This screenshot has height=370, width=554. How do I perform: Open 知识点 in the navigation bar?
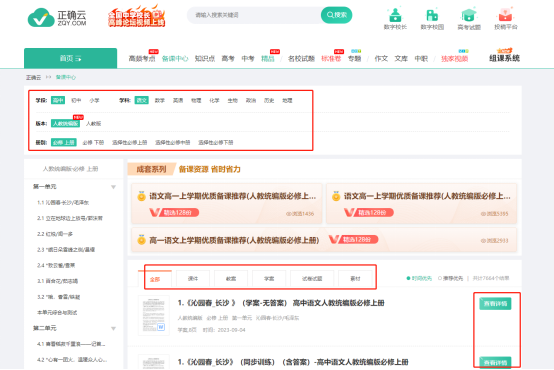(x=205, y=59)
